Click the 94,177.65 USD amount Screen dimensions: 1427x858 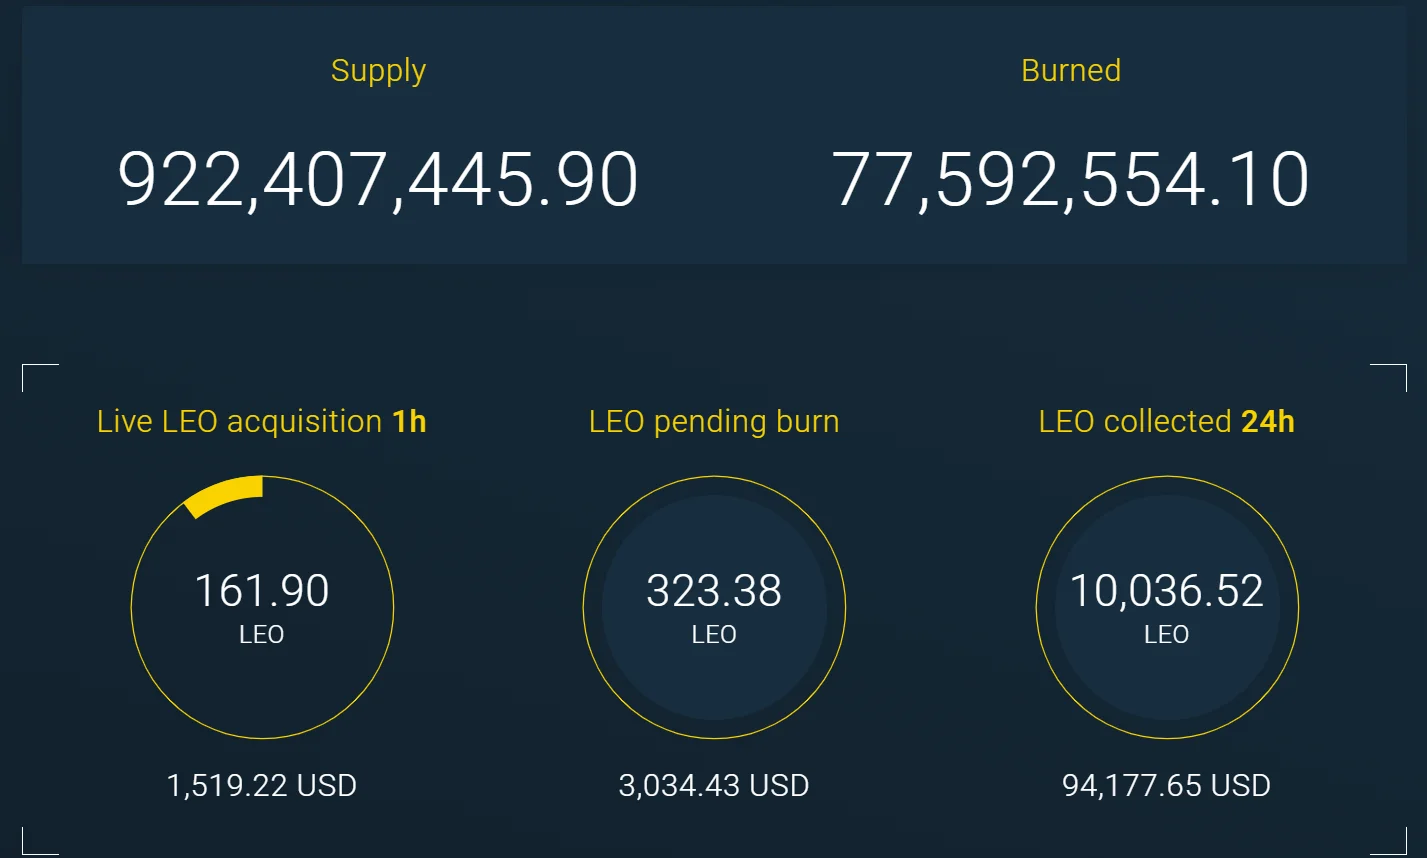click(1166, 786)
